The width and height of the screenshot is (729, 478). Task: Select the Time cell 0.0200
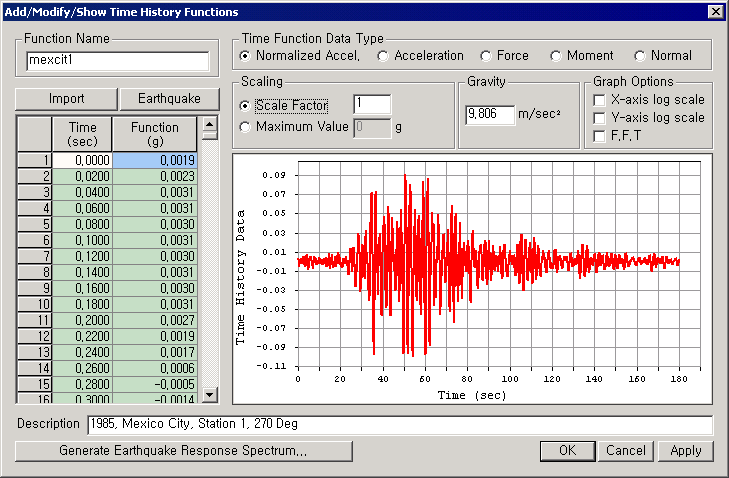pyautogui.click(x=82, y=176)
